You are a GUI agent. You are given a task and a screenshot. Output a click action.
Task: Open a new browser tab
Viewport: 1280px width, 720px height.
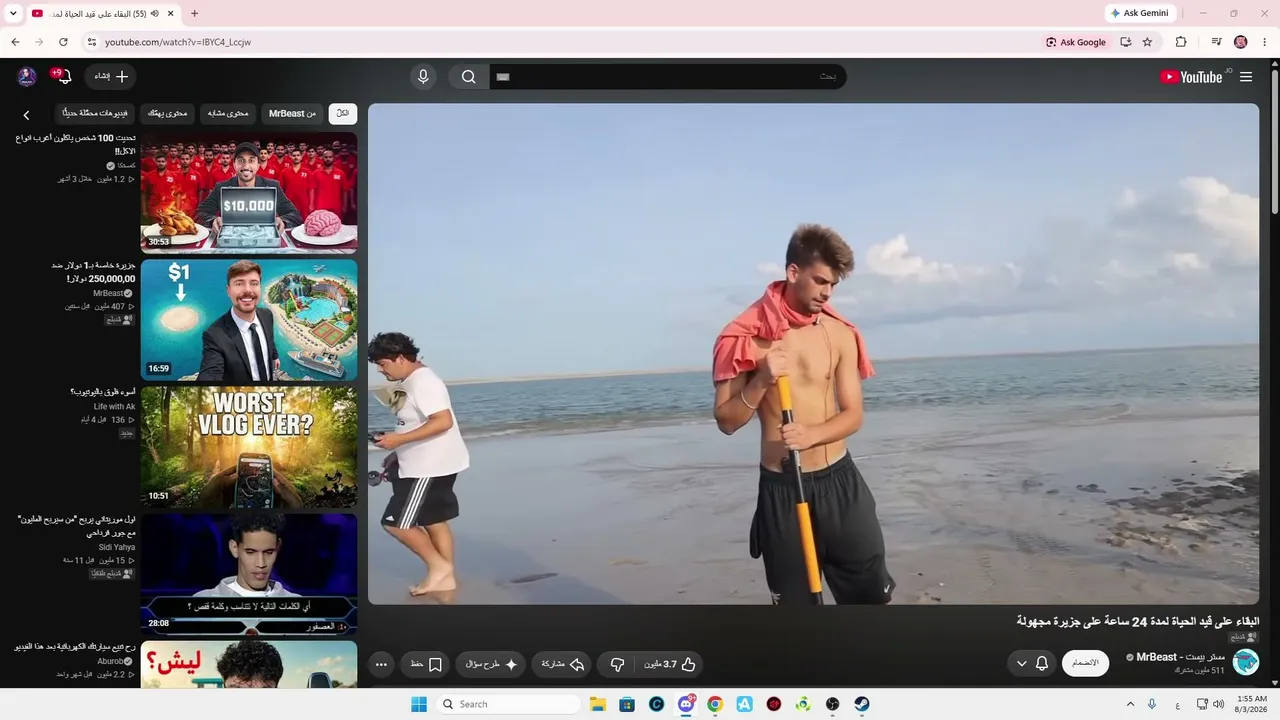tap(194, 13)
